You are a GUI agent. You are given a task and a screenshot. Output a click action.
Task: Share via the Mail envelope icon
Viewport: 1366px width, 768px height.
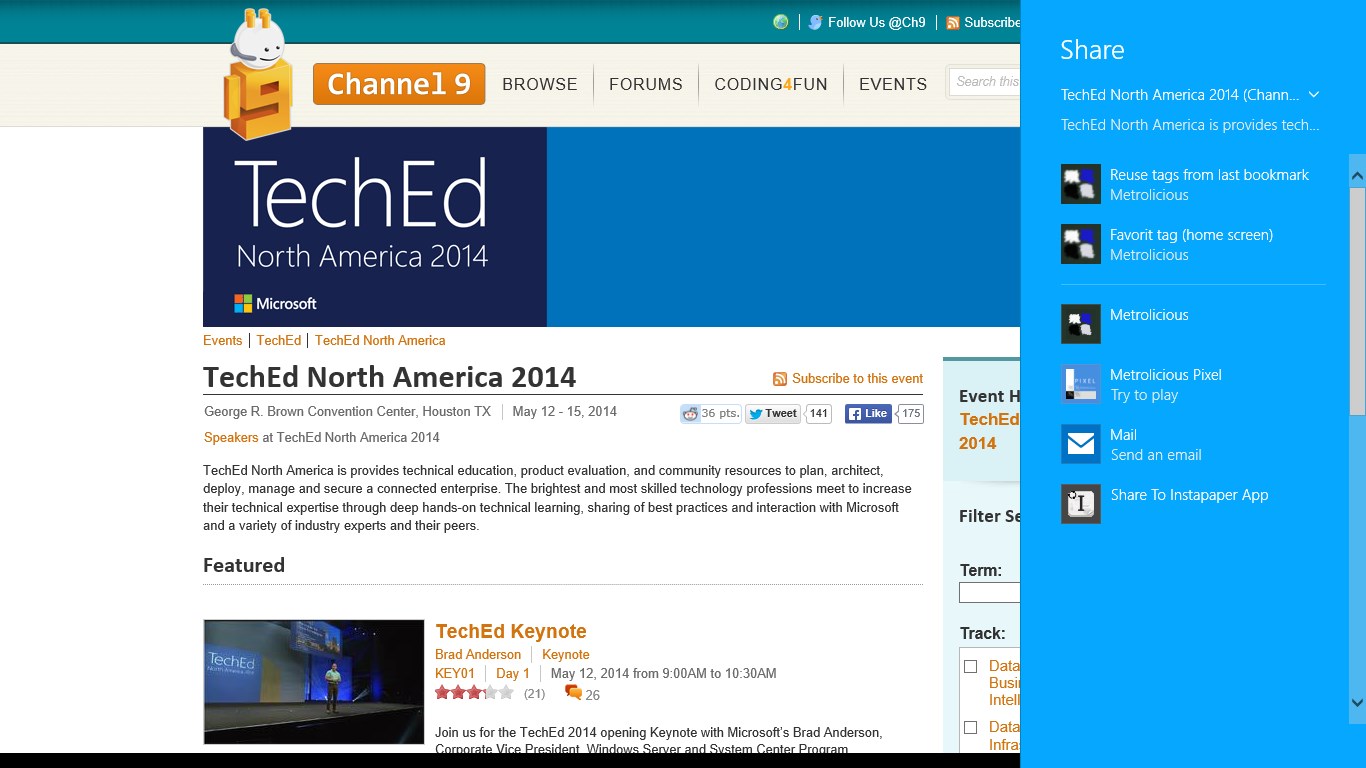click(x=1081, y=444)
